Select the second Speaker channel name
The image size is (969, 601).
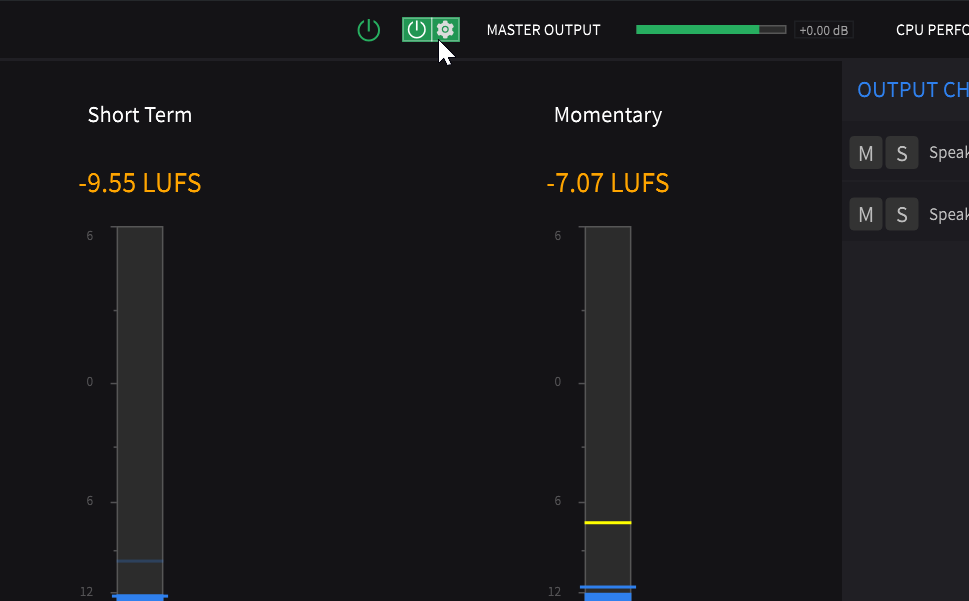pos(949,214)
